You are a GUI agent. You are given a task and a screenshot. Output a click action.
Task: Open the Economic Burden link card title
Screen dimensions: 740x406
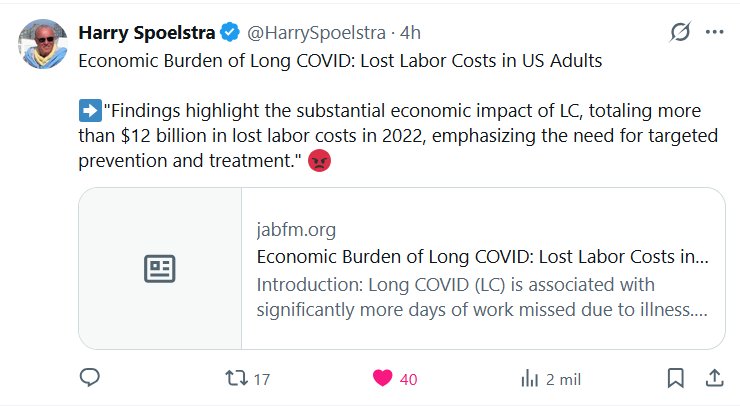(x=482, y=255)
